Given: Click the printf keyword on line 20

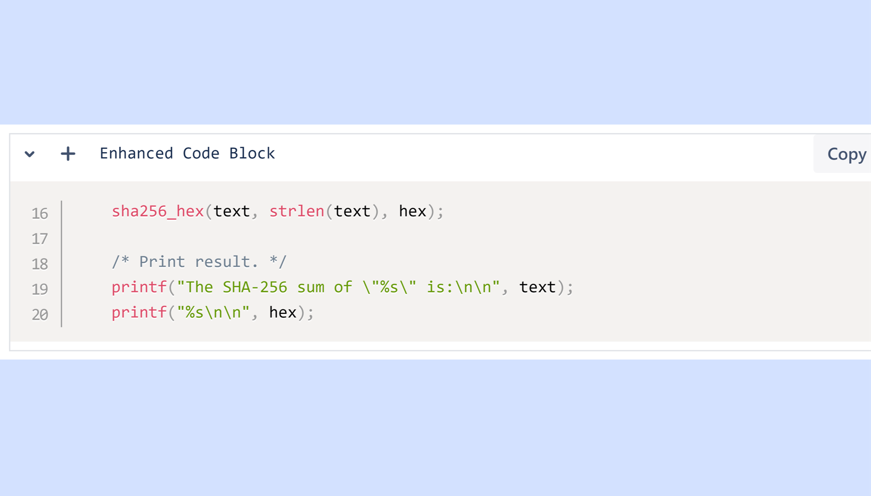Looking at the screenshot, I should (x=139, y=312).
